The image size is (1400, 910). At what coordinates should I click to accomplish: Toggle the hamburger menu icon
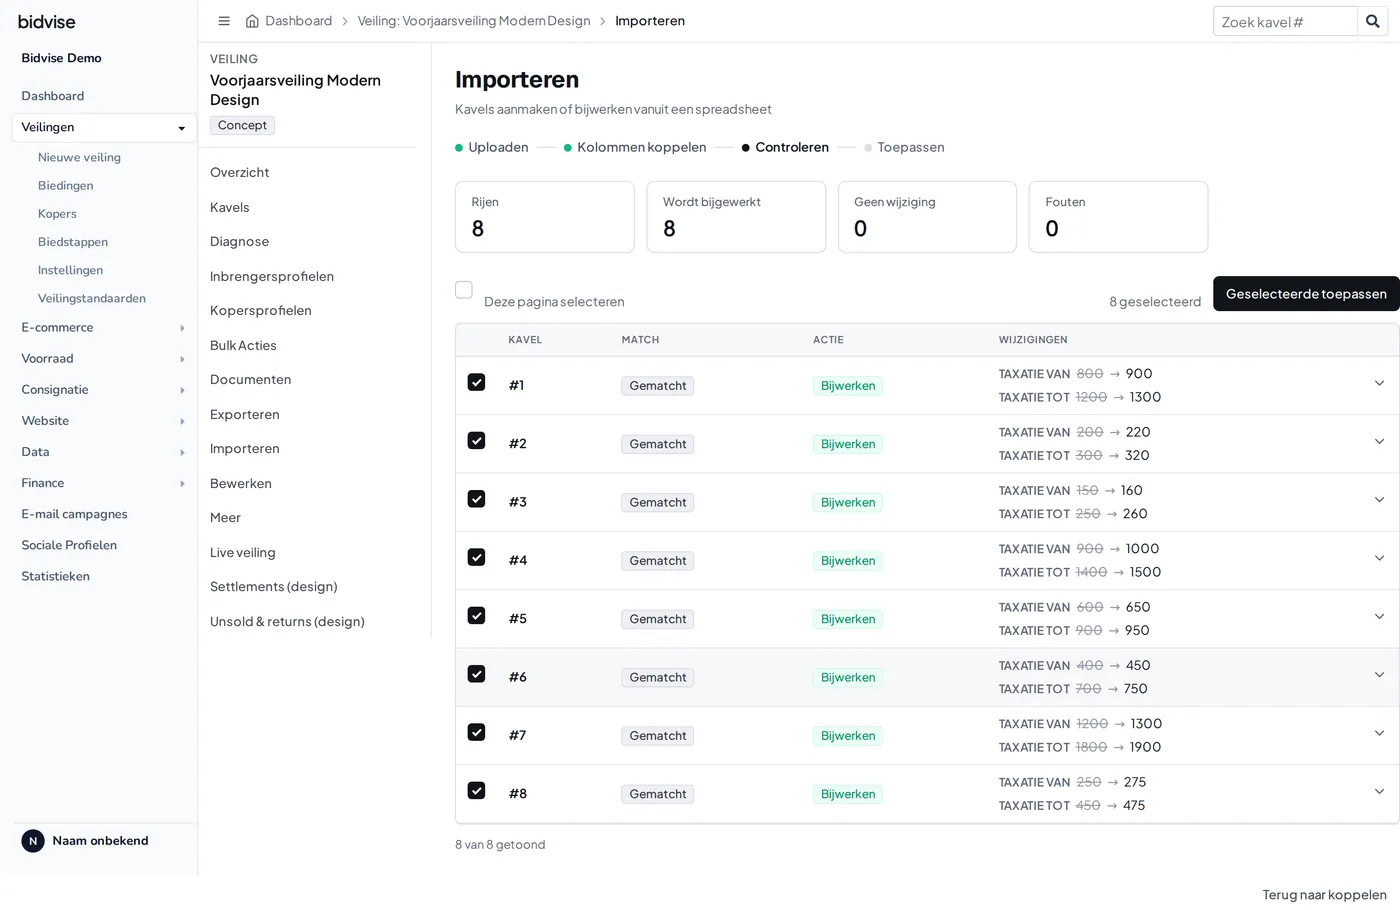coord(224,21)
